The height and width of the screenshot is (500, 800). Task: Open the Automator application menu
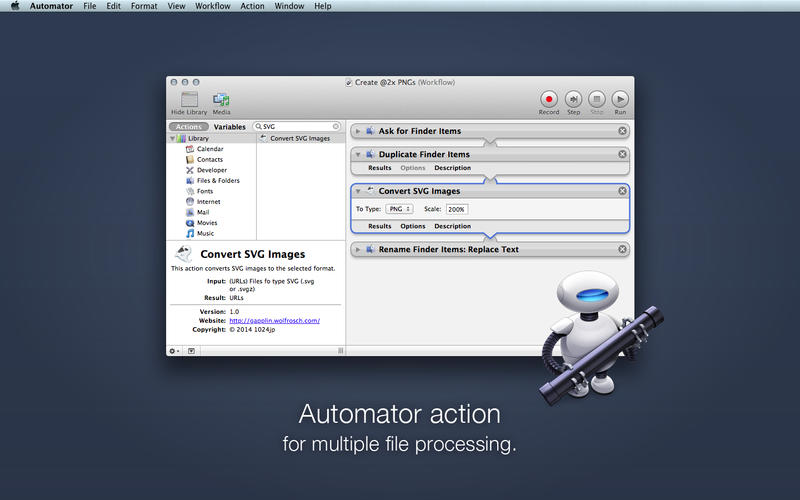(x=51, y=6)
